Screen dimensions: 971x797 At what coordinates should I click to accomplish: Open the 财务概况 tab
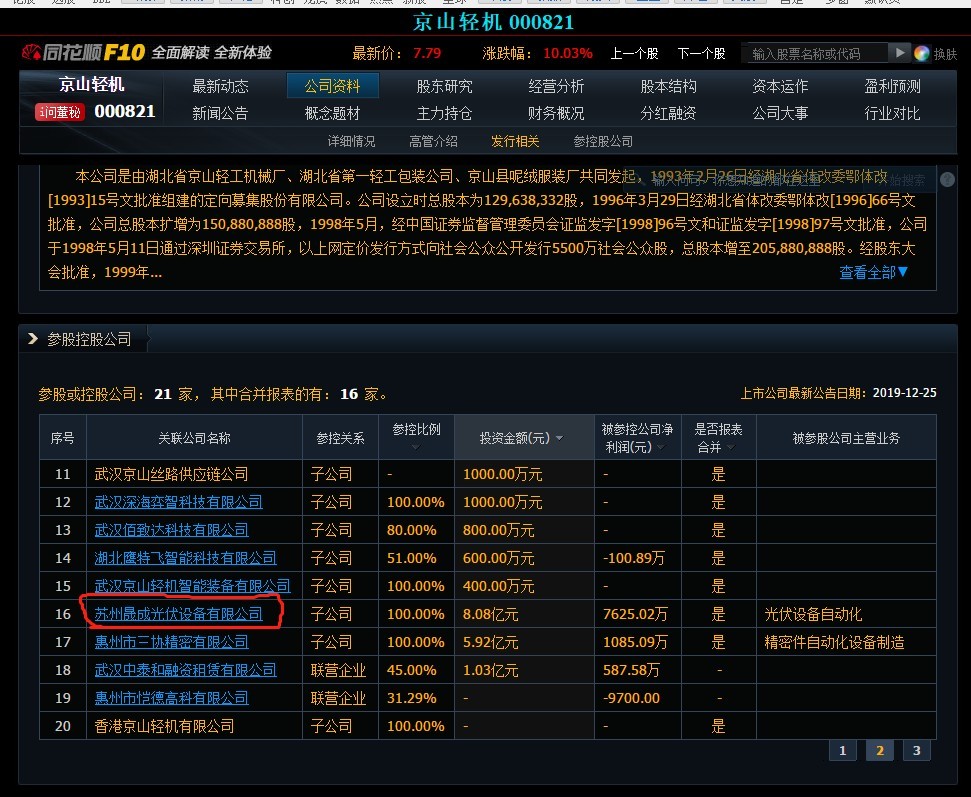(x=553, y=113)
